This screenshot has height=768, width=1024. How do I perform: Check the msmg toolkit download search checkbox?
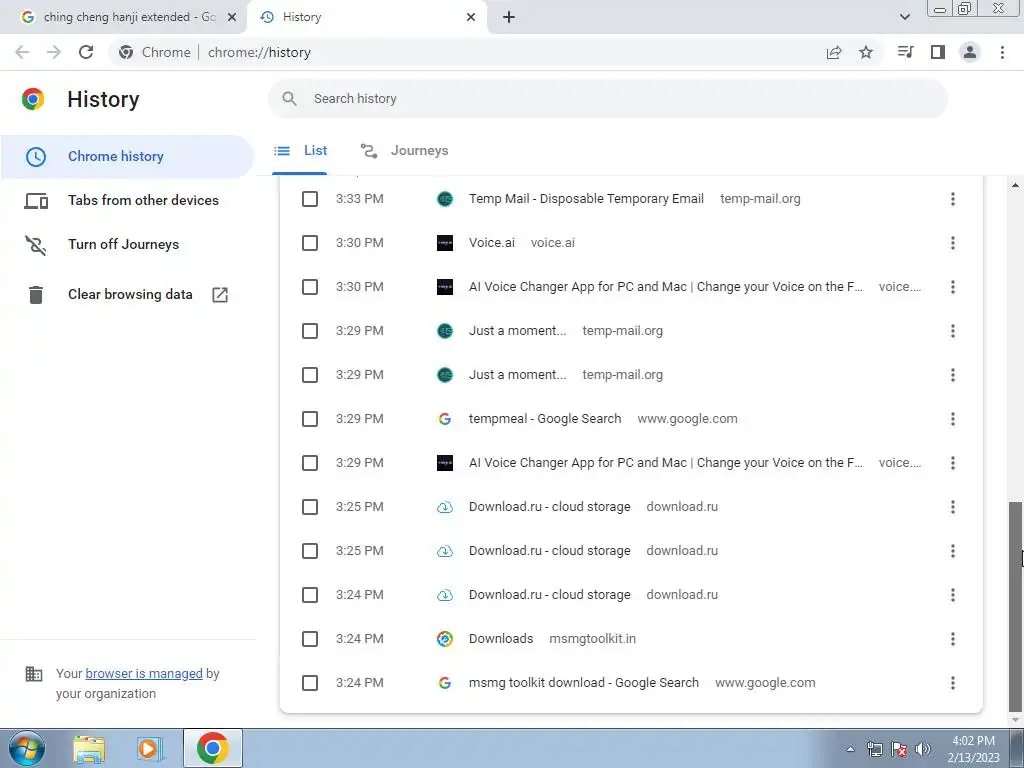[x=310, y=683]
